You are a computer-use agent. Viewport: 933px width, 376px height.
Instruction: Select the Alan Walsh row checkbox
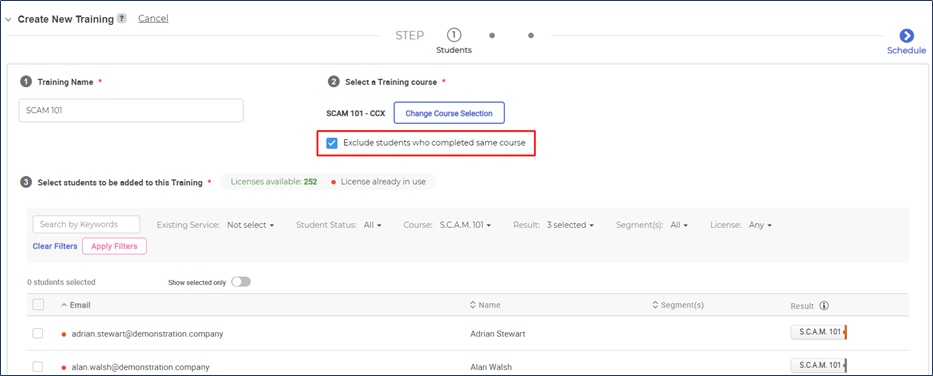coord(38,366)
